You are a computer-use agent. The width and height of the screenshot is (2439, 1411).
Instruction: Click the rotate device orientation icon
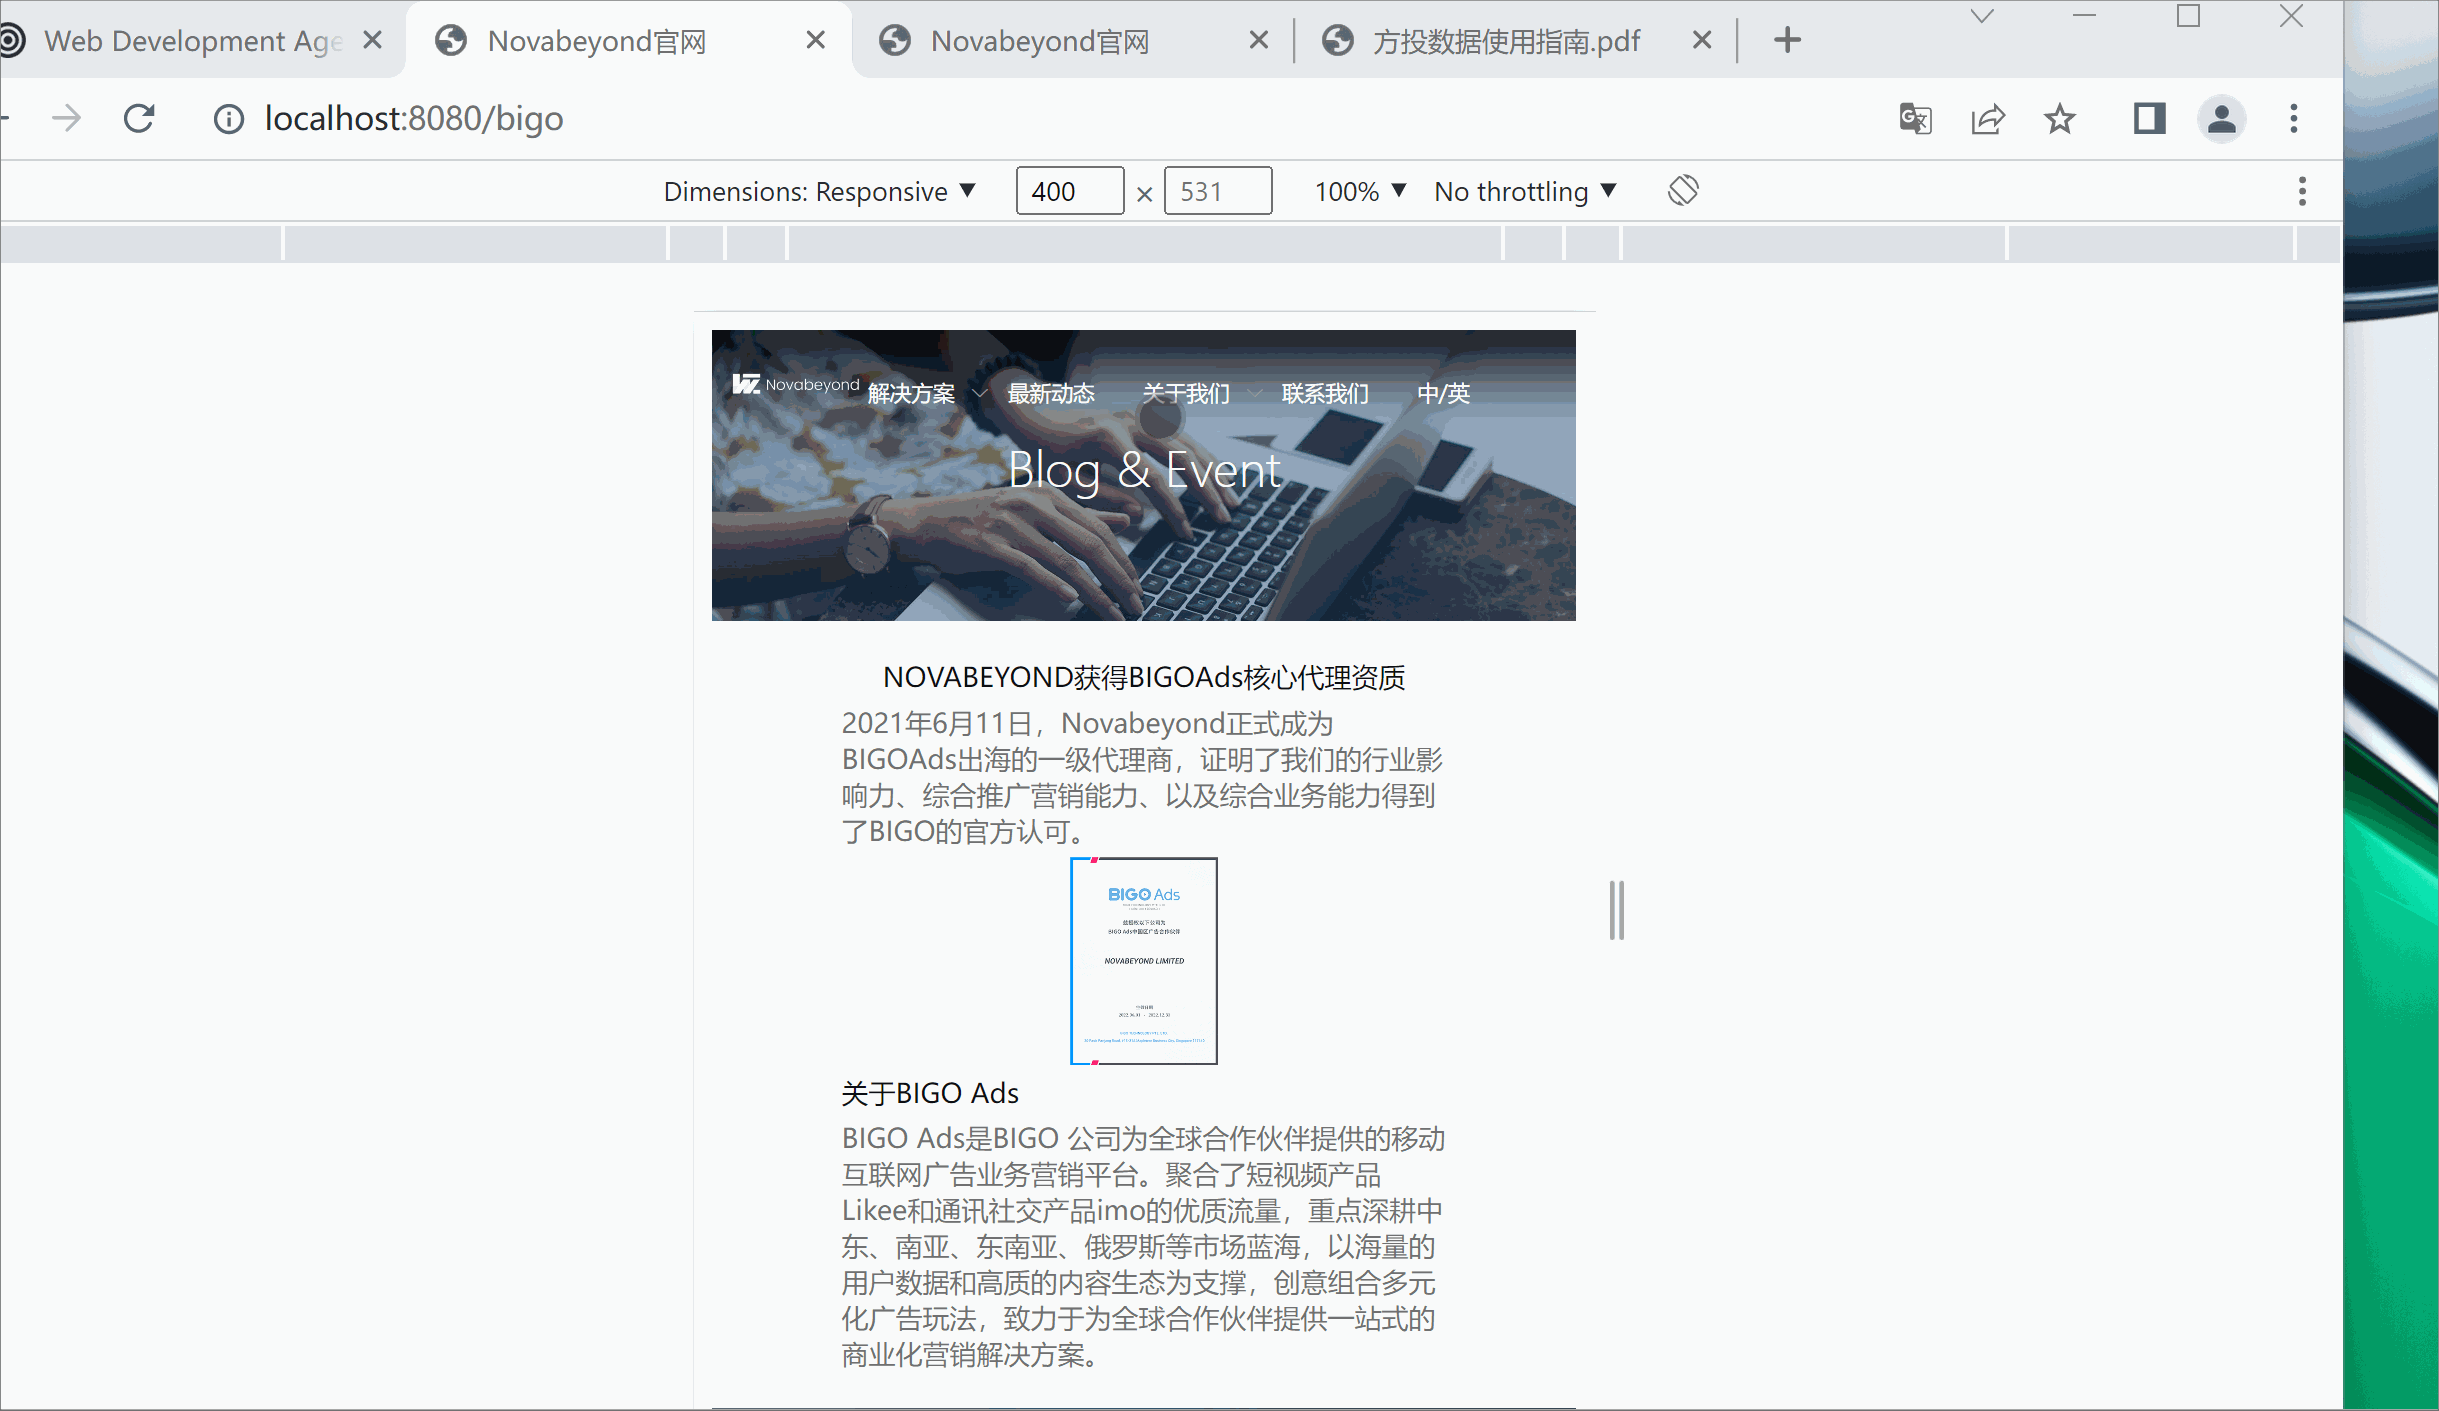point(1683,190)
